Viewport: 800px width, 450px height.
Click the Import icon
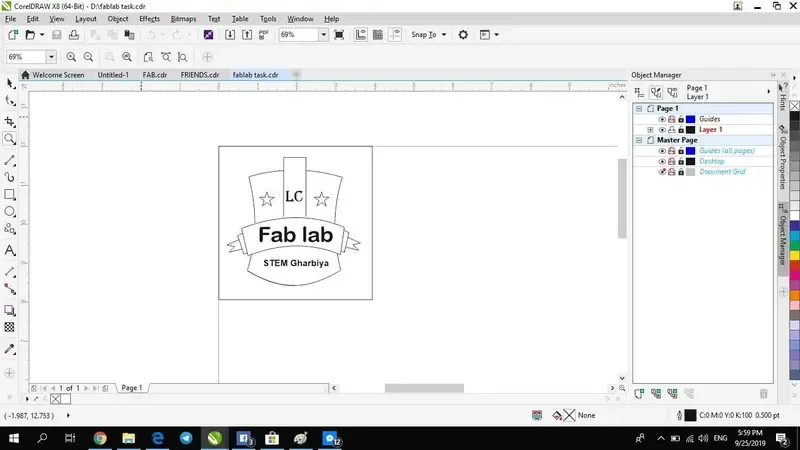230,35
